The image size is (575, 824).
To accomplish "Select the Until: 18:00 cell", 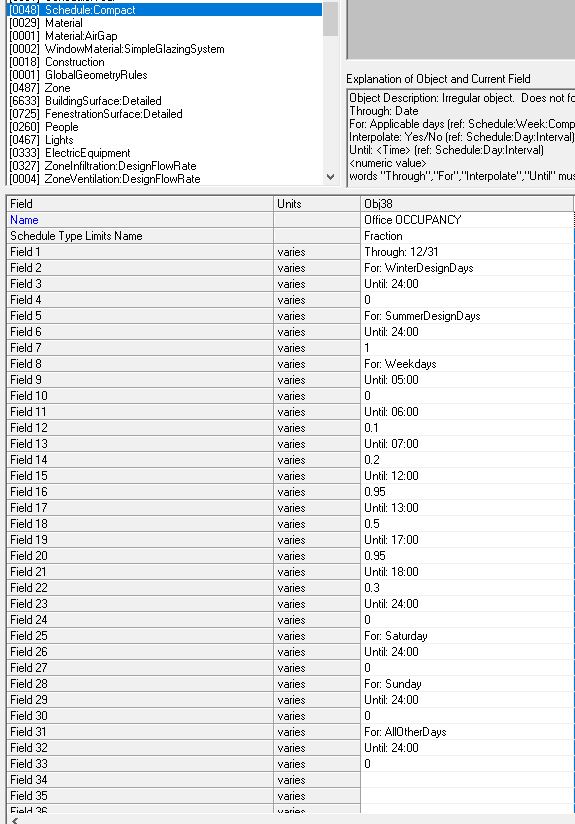I will coord(467,572).
